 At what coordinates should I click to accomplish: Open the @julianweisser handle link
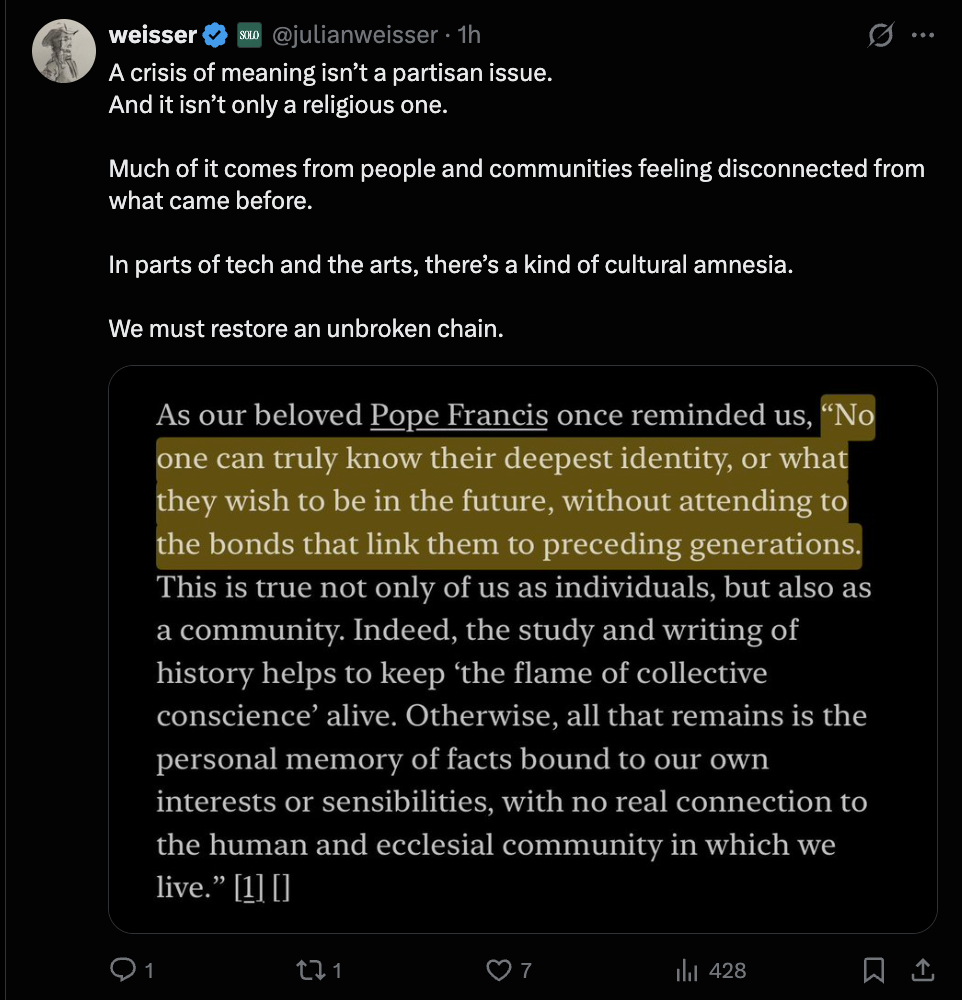coord(354,36)
